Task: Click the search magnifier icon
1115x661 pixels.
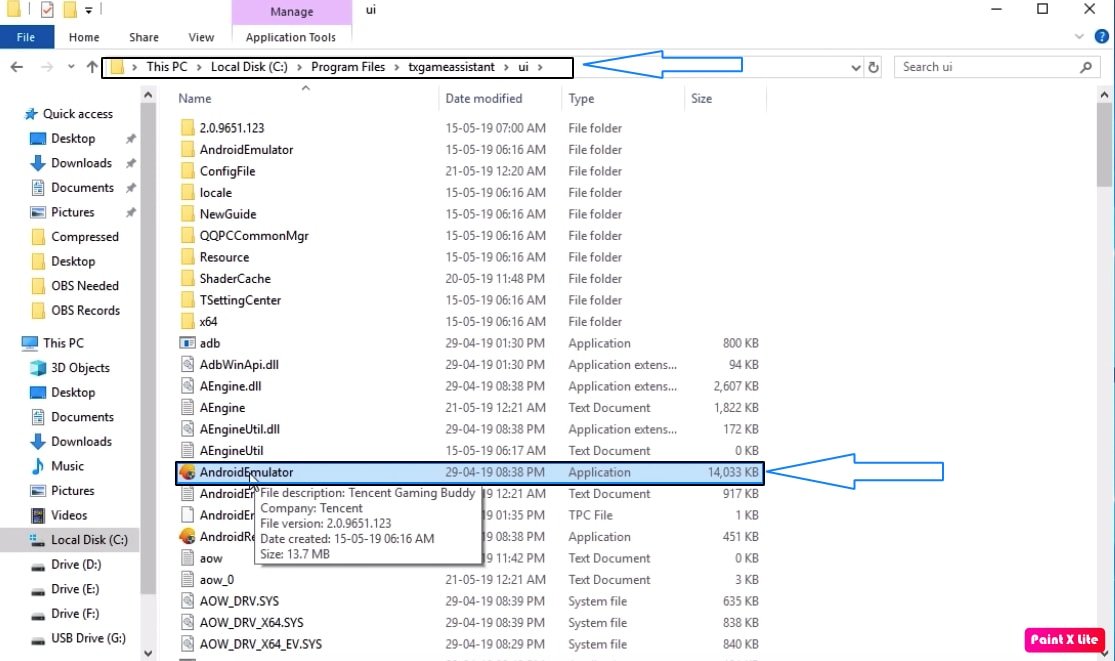Action: [x=1085, y=67]
